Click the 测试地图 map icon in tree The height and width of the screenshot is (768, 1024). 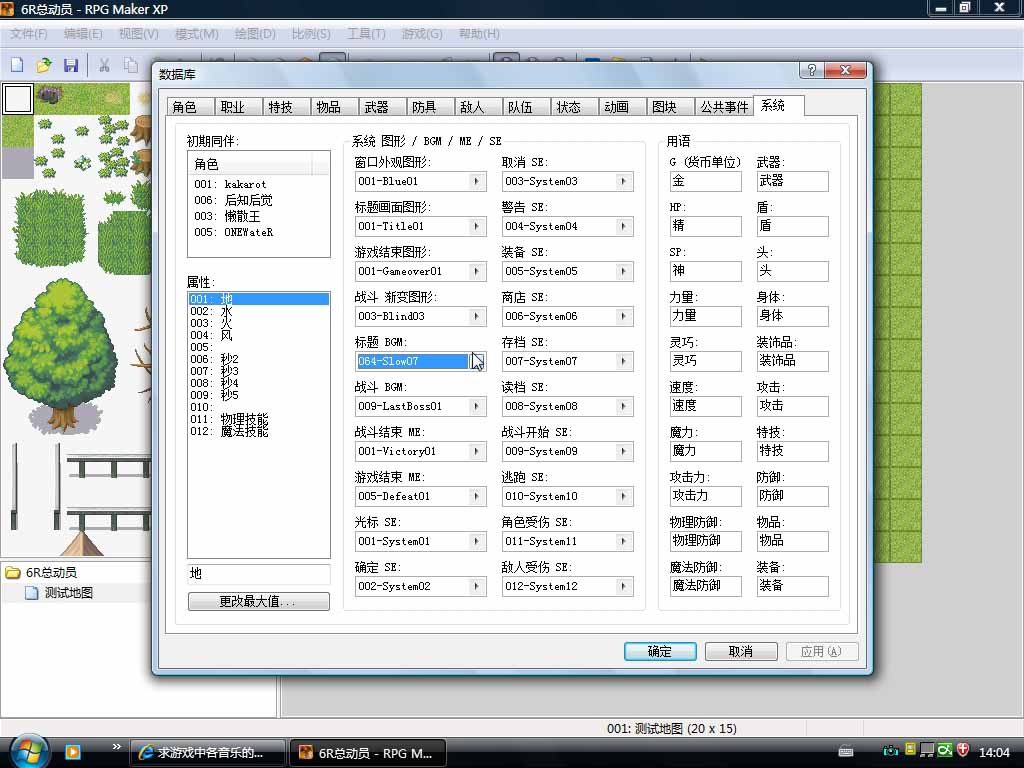(x=31, y=593)
